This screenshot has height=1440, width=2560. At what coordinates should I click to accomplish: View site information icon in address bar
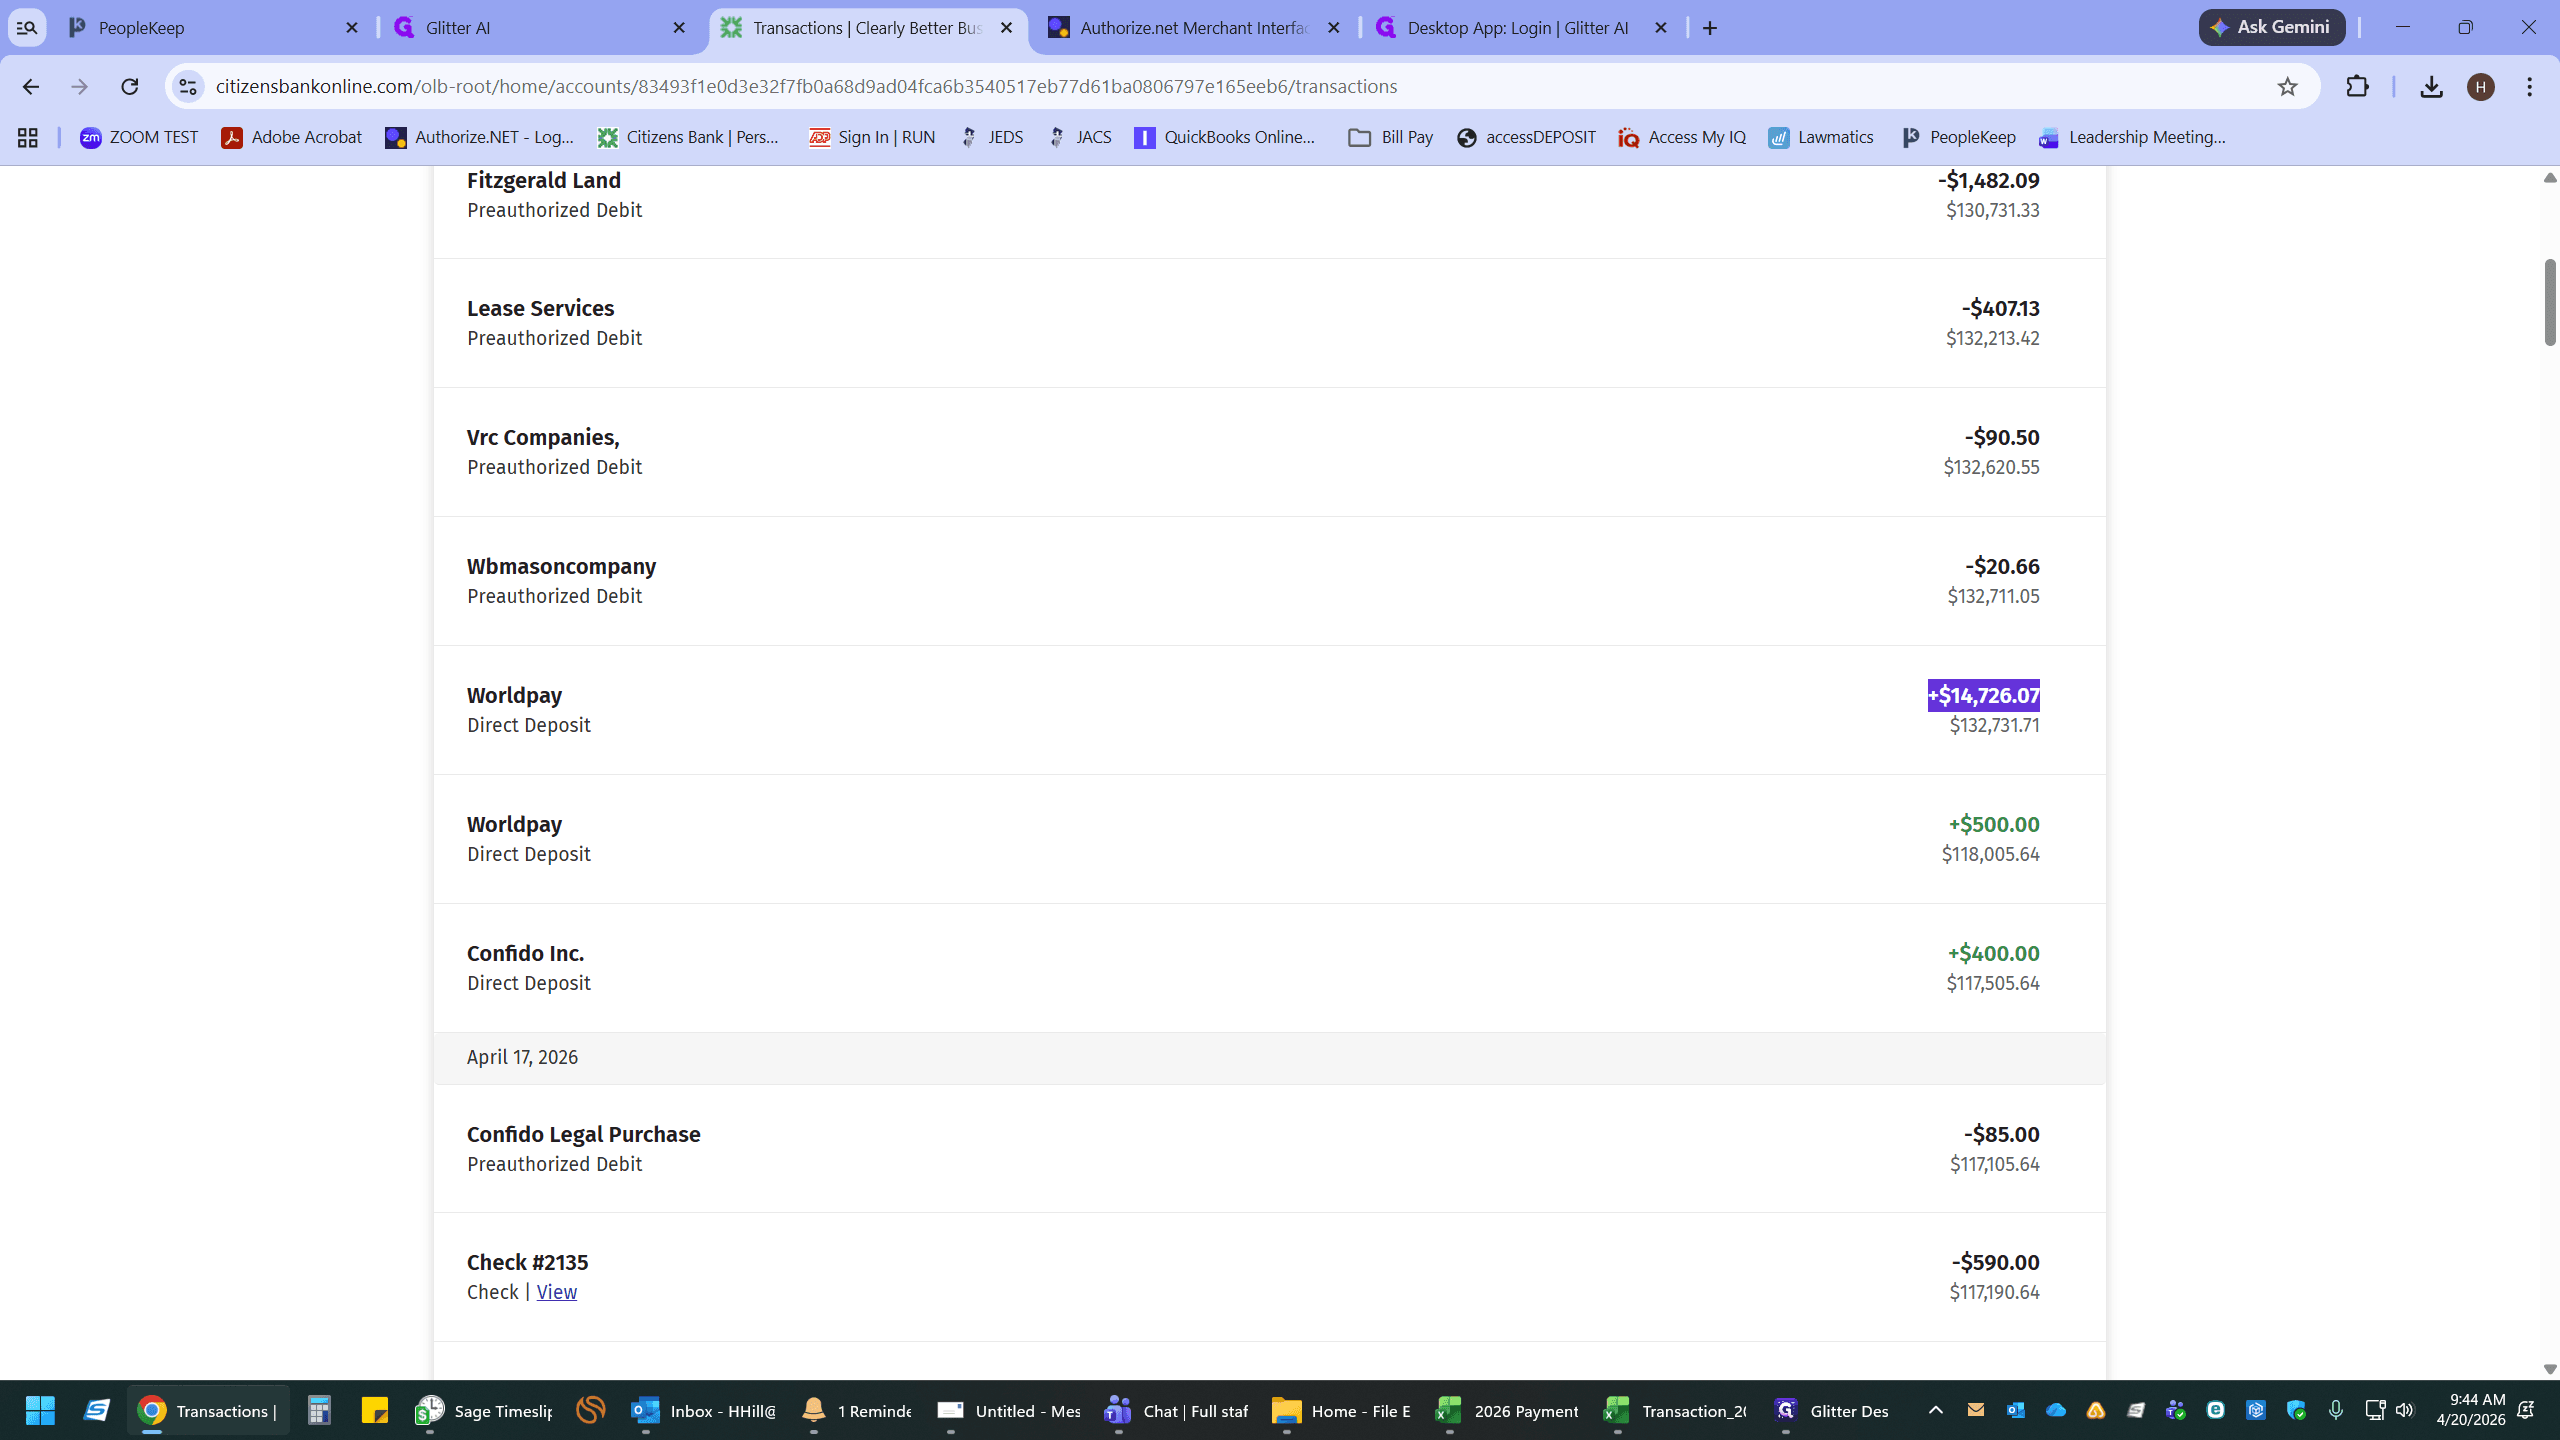click(188, 87)
